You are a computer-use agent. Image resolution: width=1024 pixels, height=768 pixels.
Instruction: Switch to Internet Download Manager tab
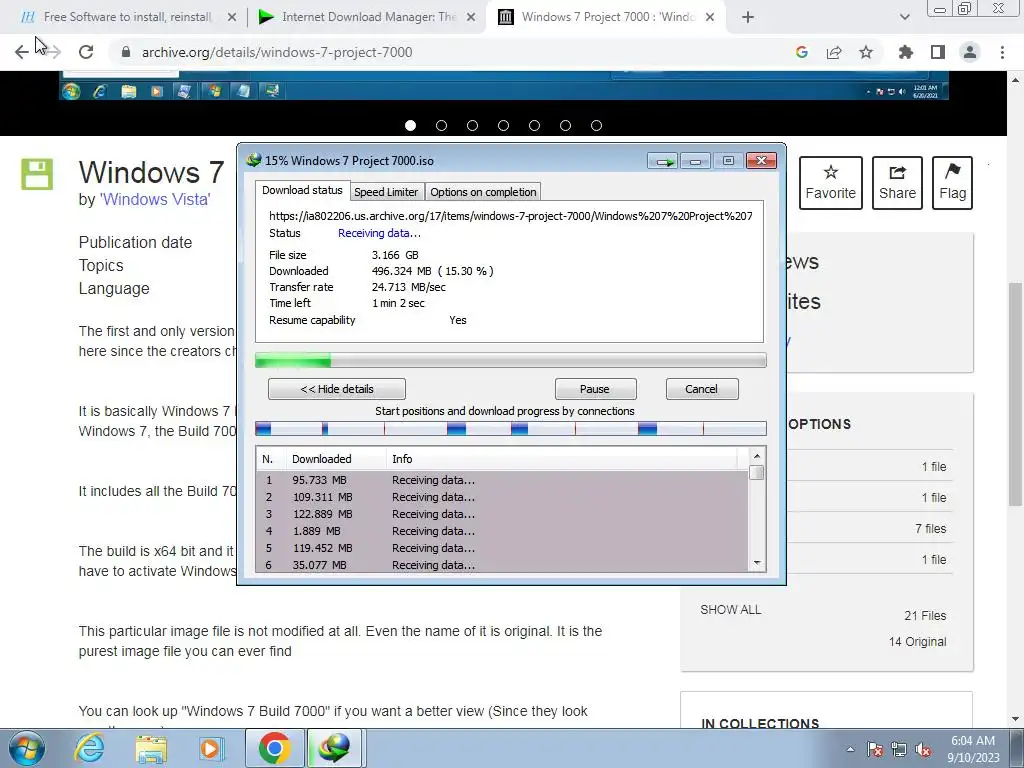click(367, 18)
